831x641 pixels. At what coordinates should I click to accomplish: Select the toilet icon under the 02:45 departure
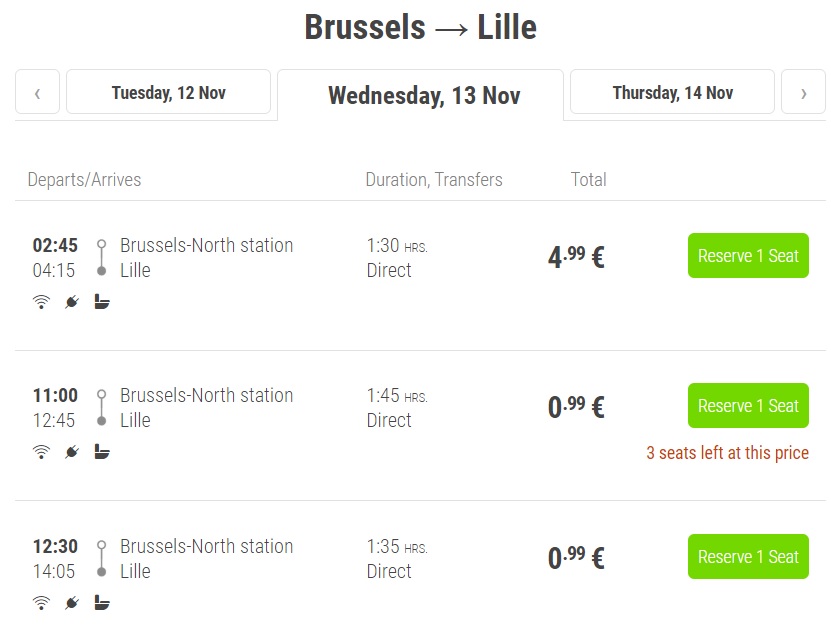coord(101,301)
